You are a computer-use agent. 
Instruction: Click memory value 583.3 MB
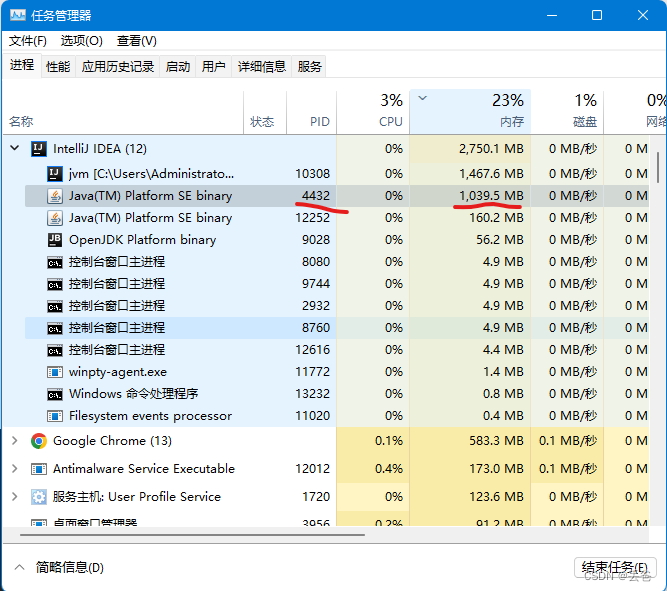tap(496, 441)
